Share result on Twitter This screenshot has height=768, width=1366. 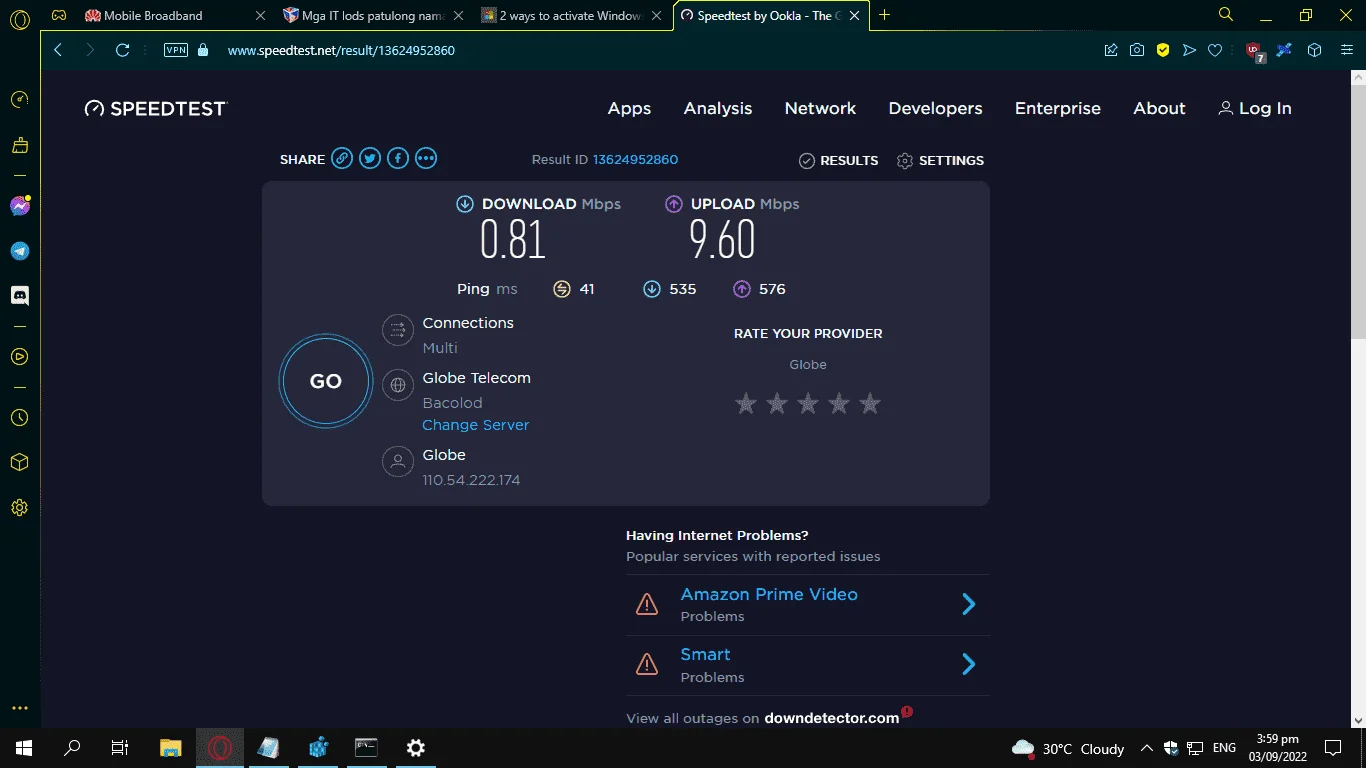coord(370,158)
